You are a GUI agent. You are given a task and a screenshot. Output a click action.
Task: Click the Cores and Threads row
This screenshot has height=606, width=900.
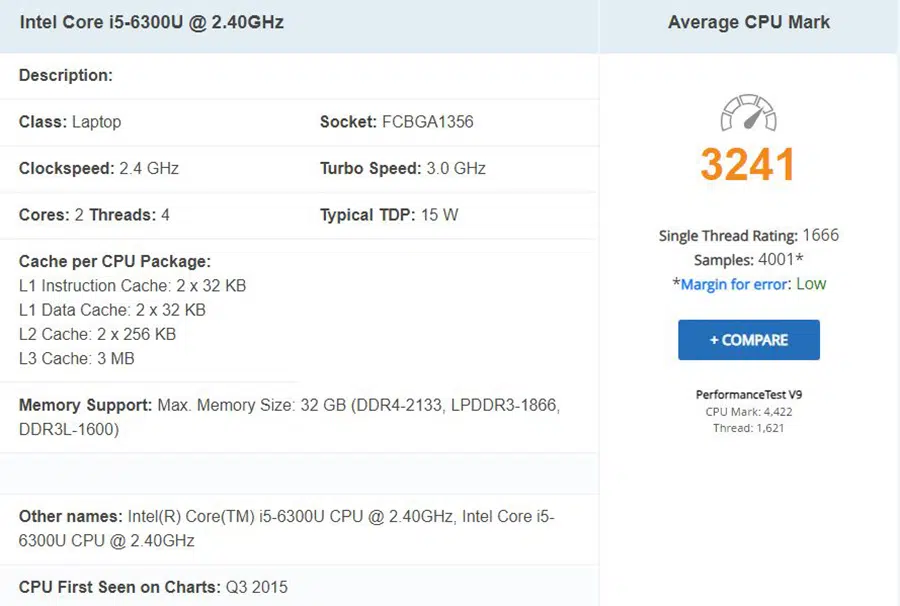(x=94, y=215)
